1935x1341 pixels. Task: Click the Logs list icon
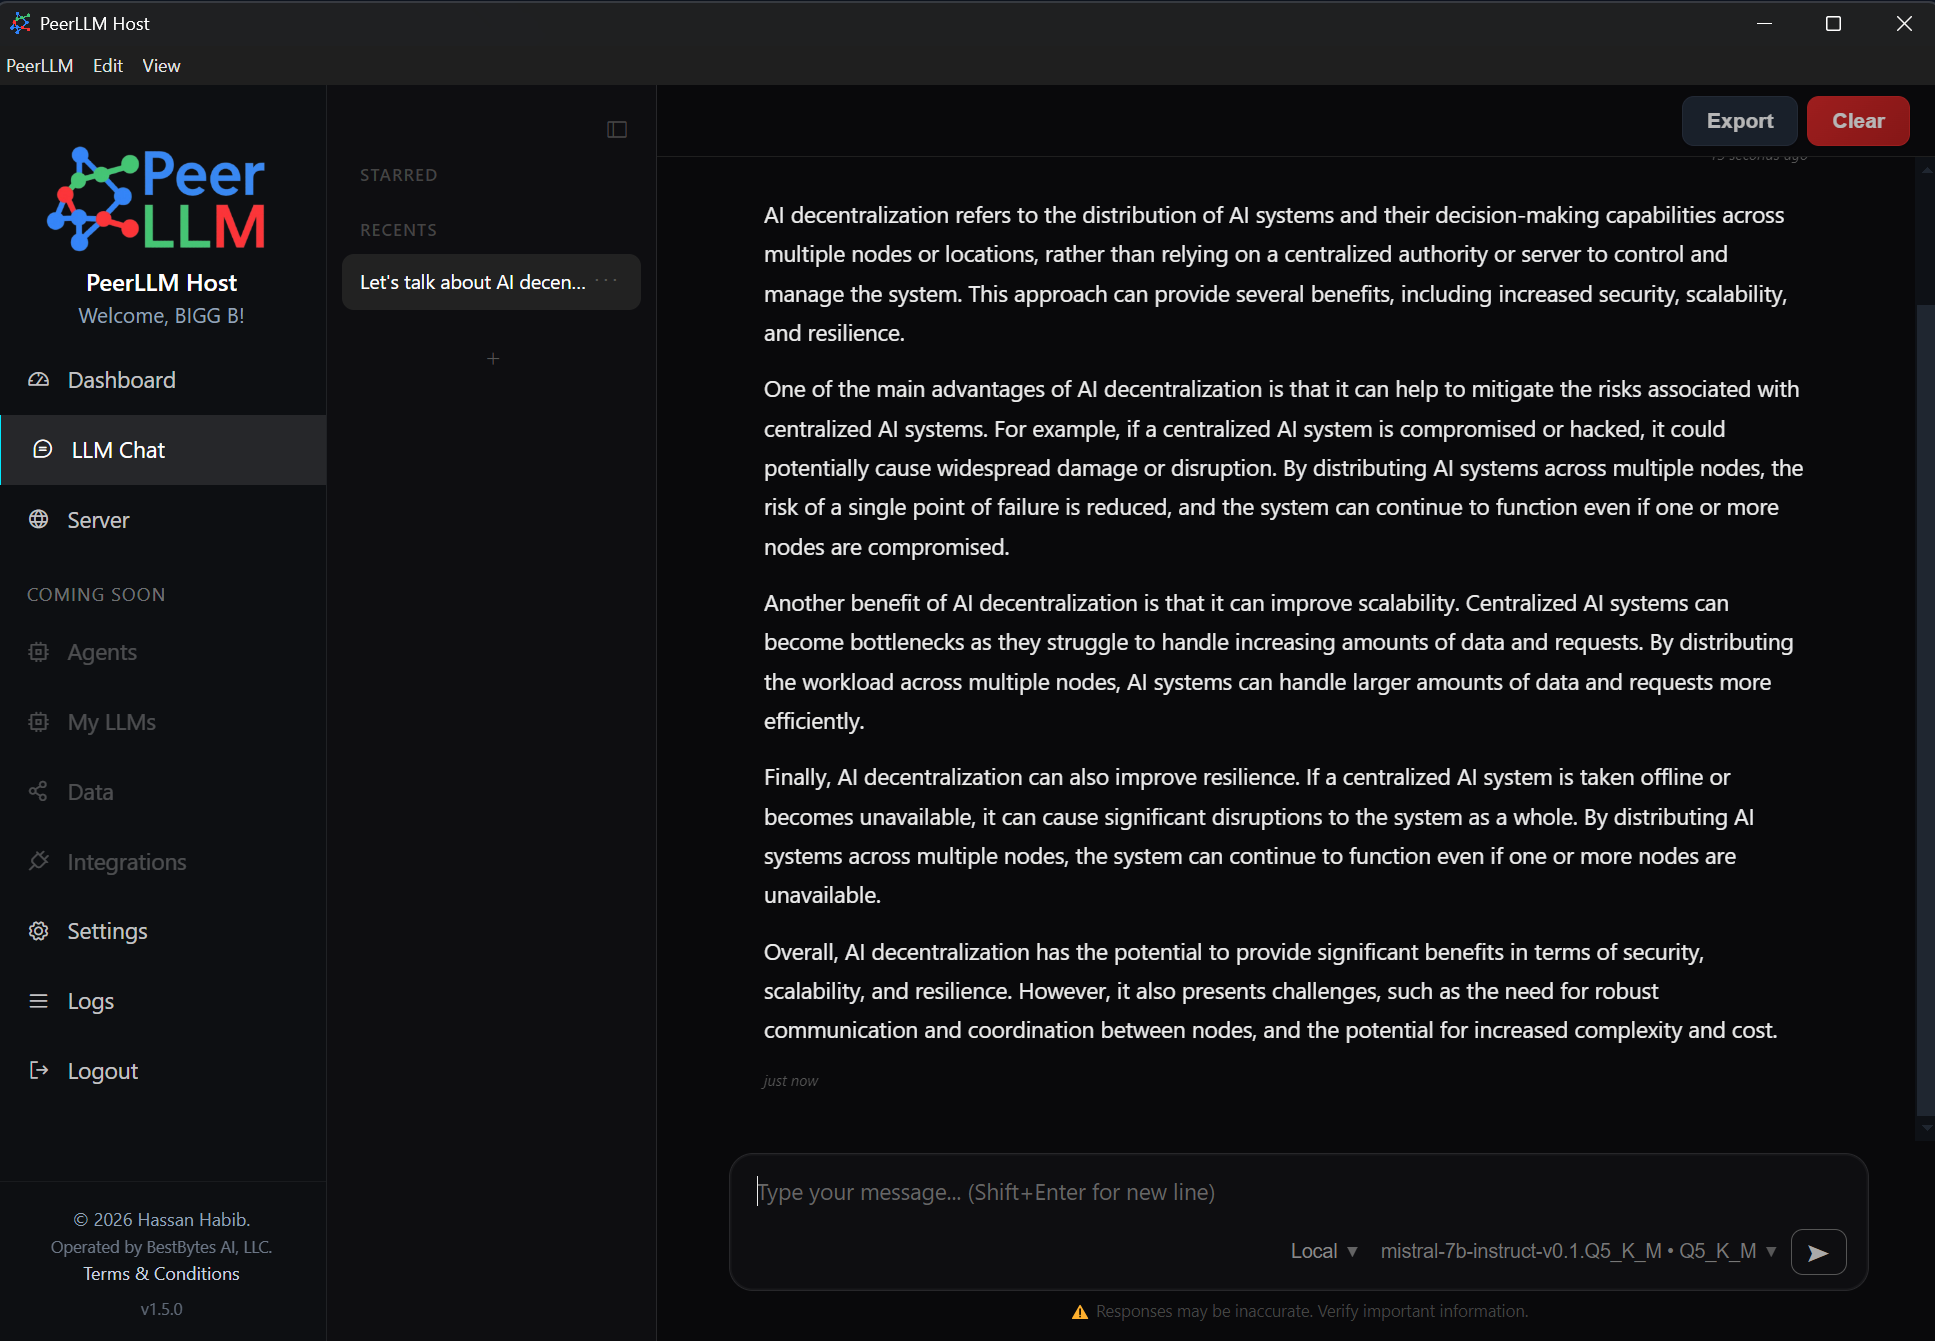tap(38, 1001)
